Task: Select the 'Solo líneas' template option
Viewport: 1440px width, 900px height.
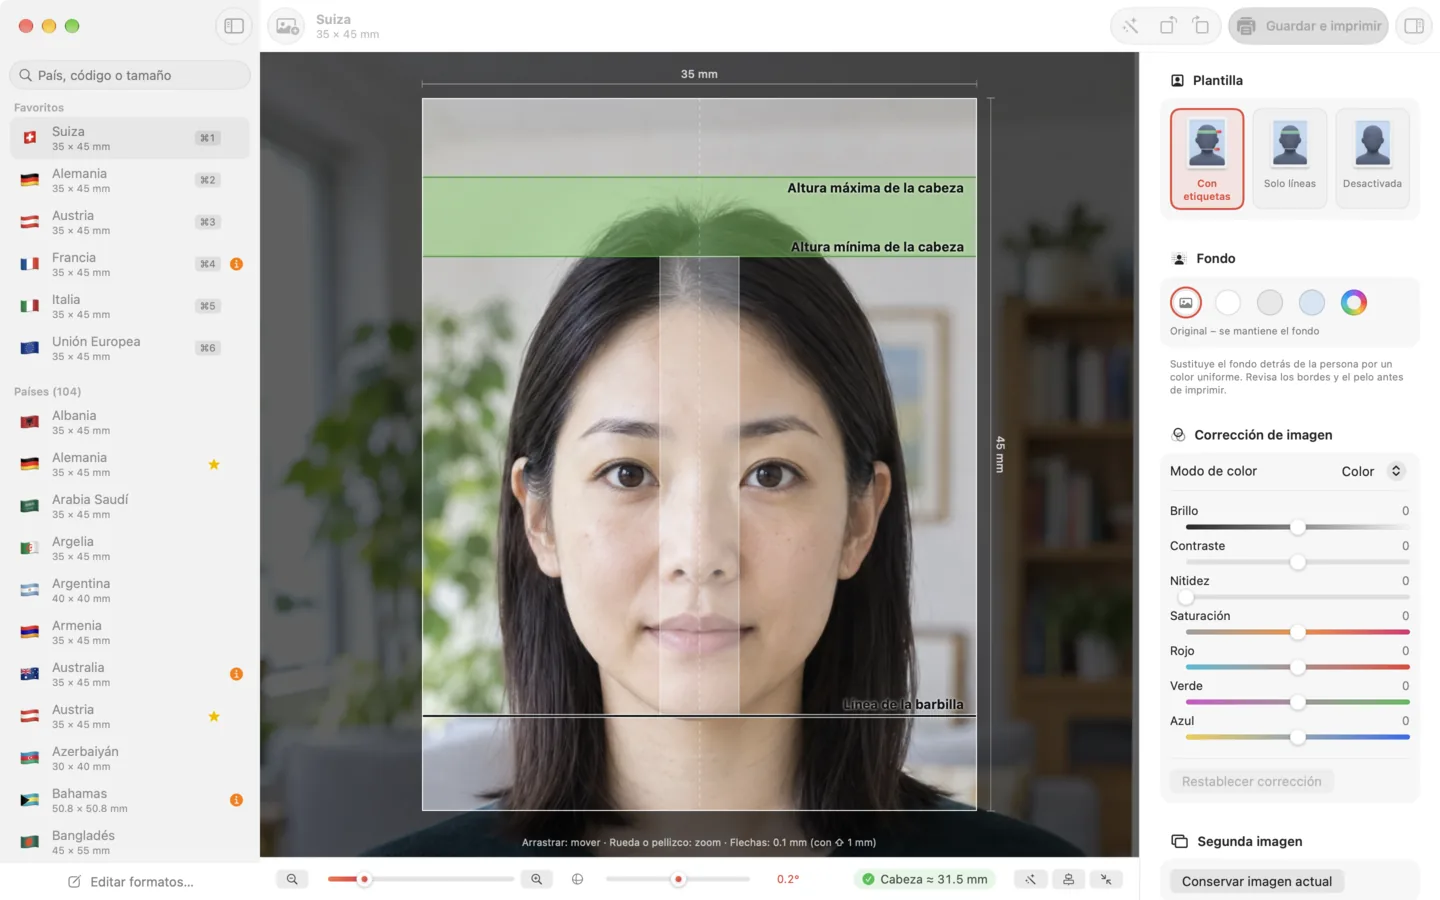Action: click(1289, 159)
